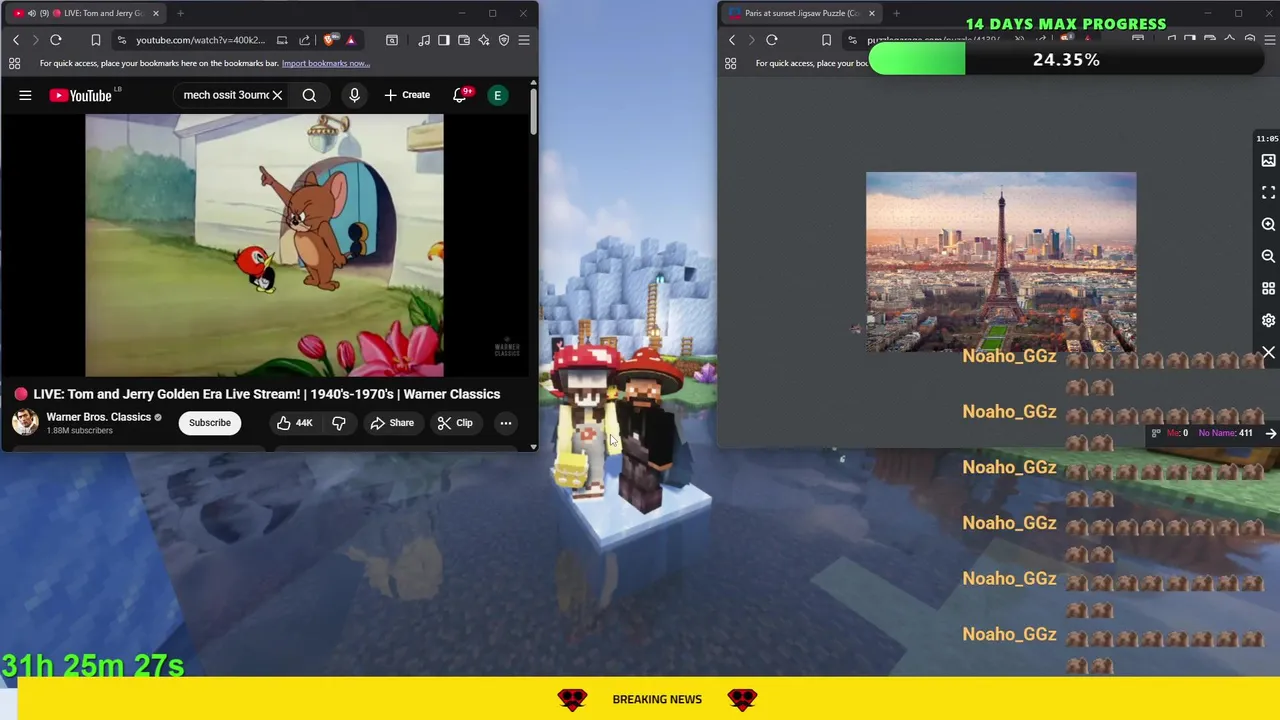The height and width of the screenshot is (720, 1280).
Task: Dislike the Tom and Jerry video
Action: 339,423
